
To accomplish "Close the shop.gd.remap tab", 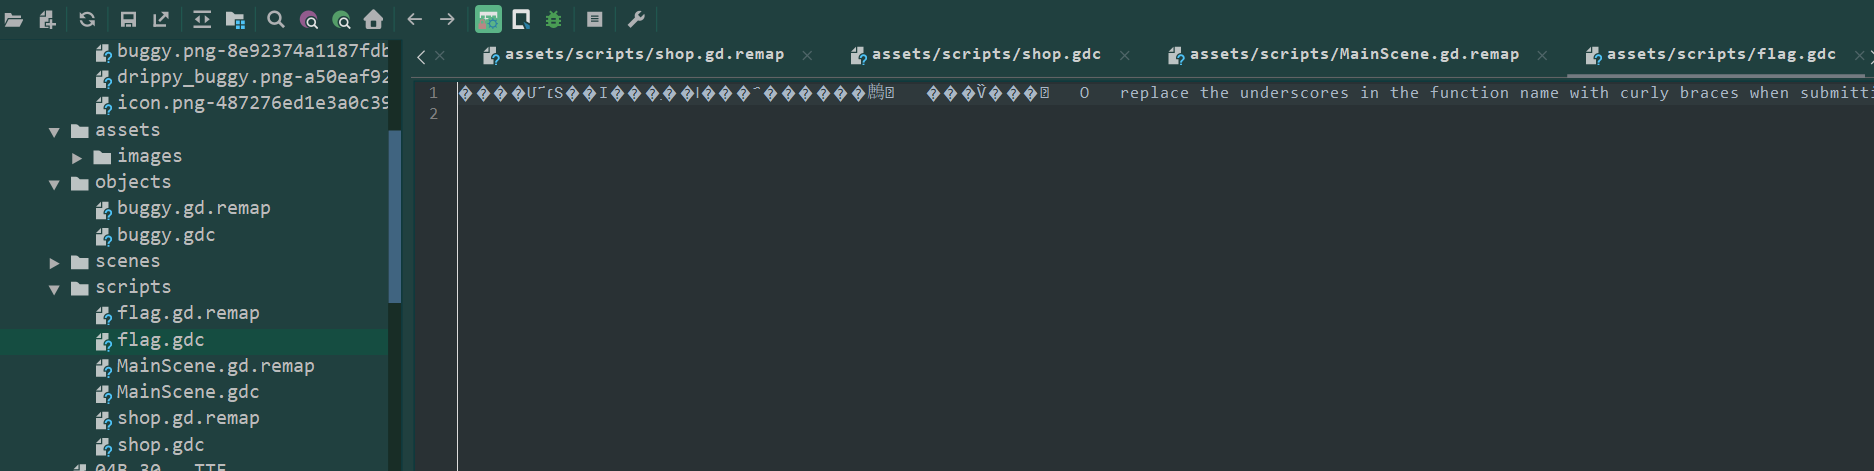I will click(807, 55).
